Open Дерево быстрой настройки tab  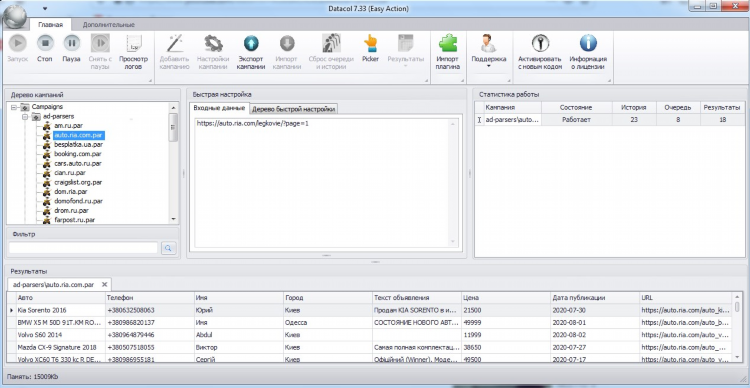(294, 109)
